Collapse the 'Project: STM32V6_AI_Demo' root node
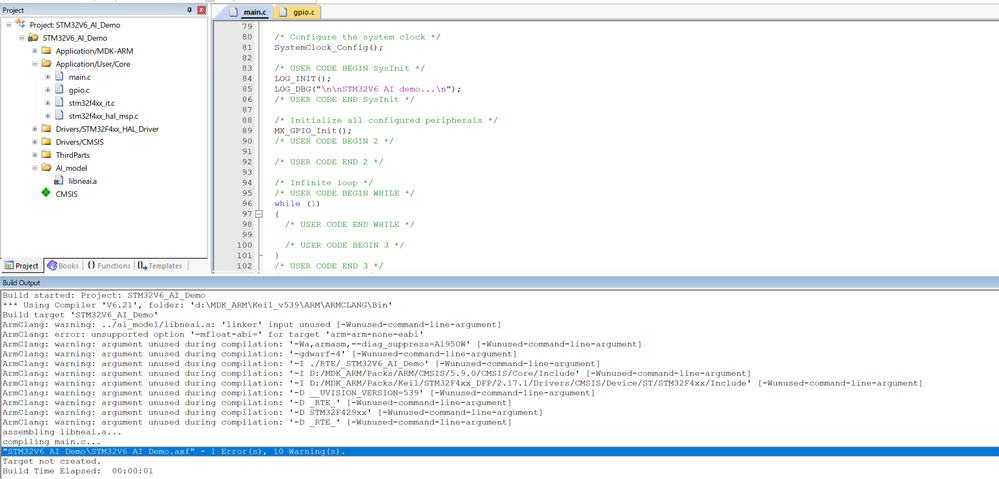This screenshot has width=999, height=479. pyautogui.click(x=8, y=25)
